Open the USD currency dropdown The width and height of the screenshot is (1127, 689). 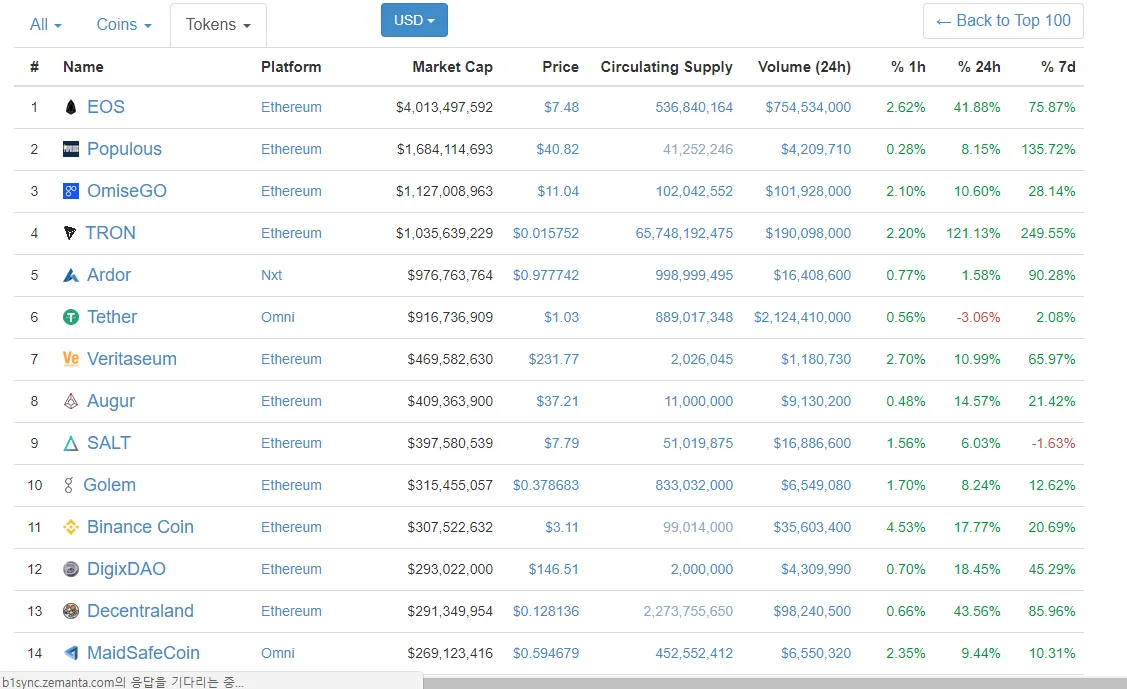(414, 20)
